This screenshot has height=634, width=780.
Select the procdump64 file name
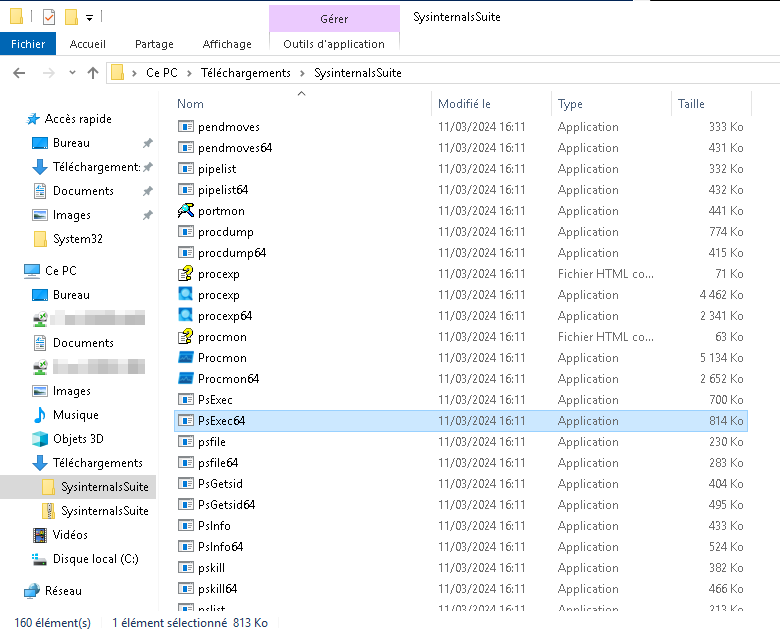pyautogui.click(x=232, y=253)
